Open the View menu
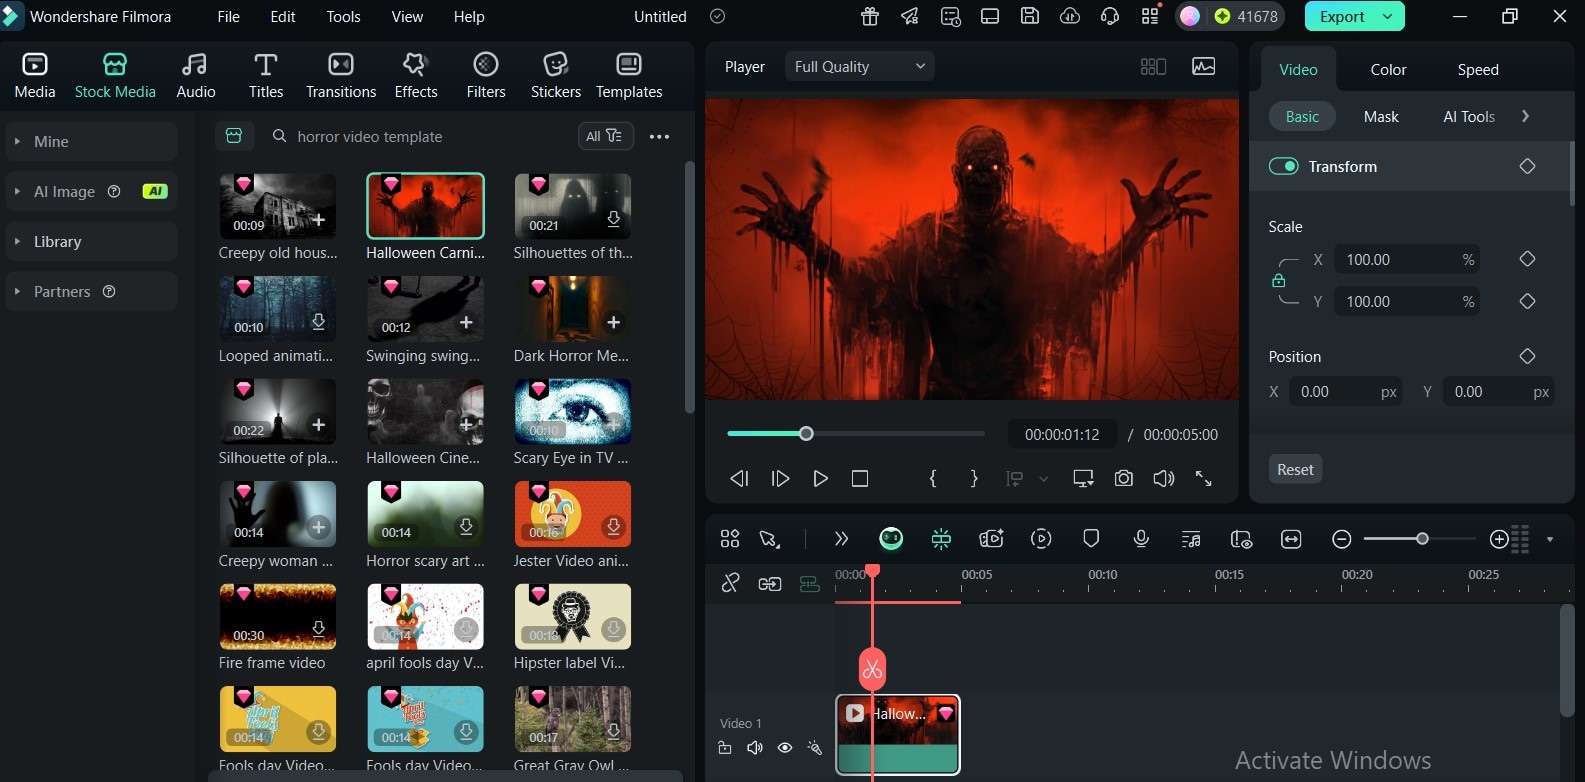 coord(407,16)
